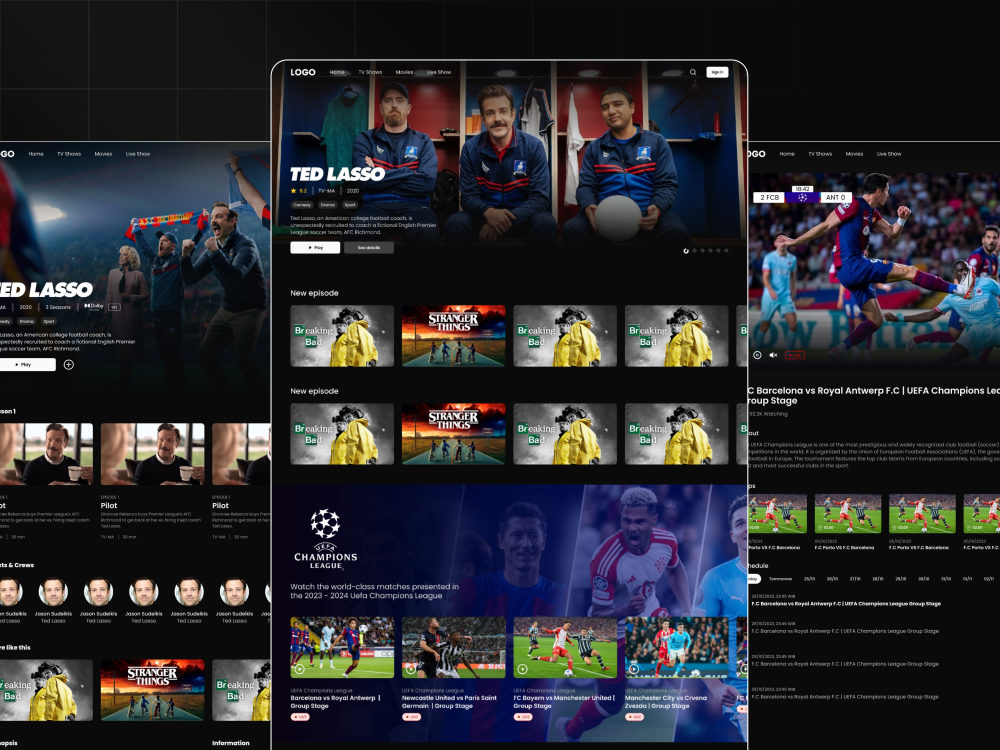Click the Play button on the left Ted Lasso screen
The width and height of the screenshot is (1000, 750).
click(27, 365)
